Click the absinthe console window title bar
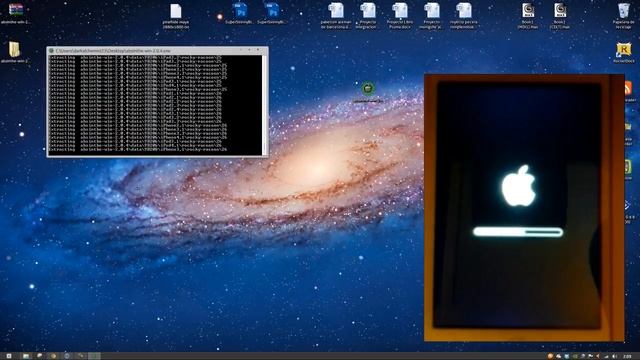 (157, 51)
